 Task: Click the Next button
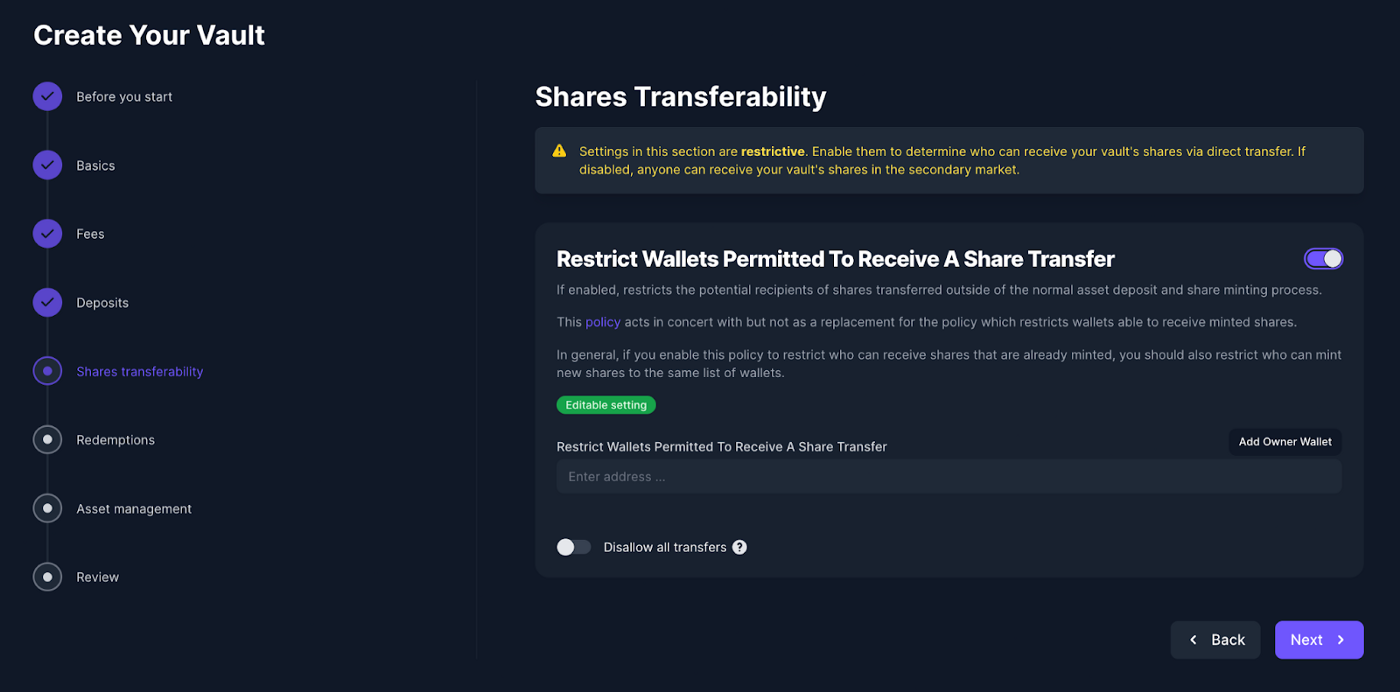click(x=1318, y=640)
